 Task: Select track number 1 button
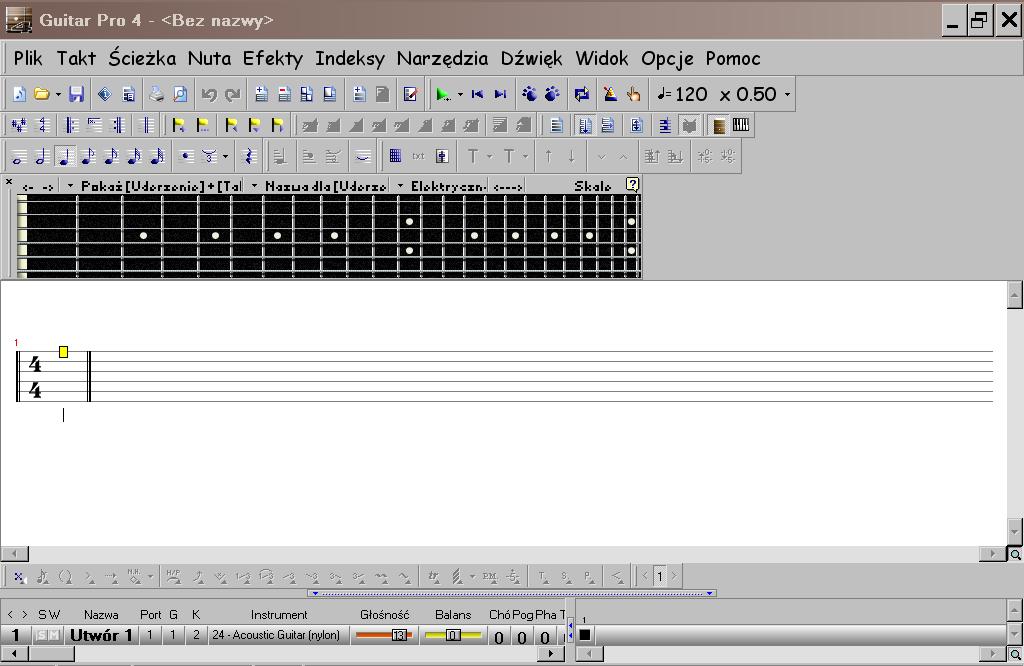click(x=16, y=635)
